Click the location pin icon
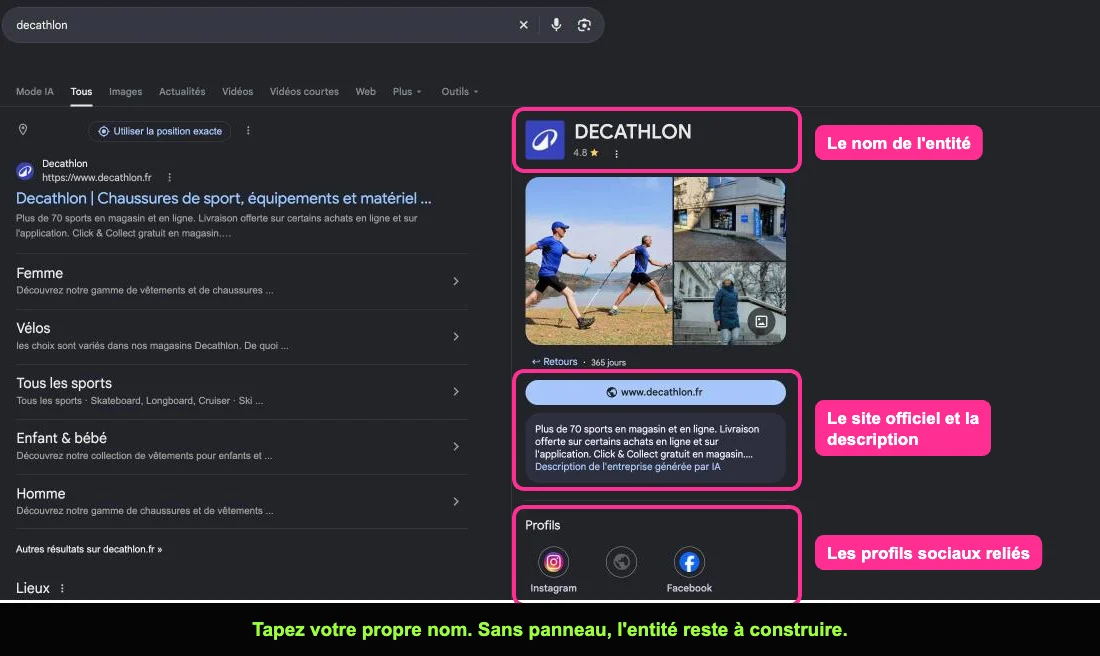Image resolution: width=1100 pixels, height=656 pixels. point(22,130)
